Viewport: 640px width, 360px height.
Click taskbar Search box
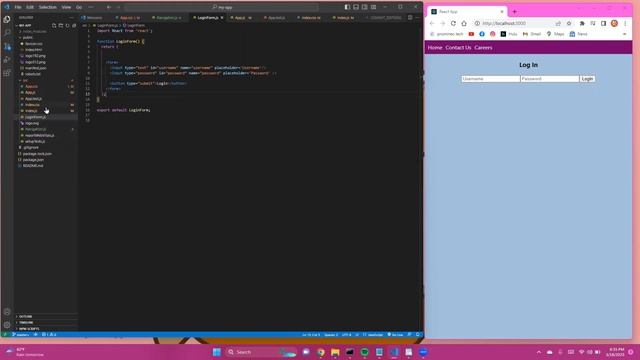click(261, 352)
